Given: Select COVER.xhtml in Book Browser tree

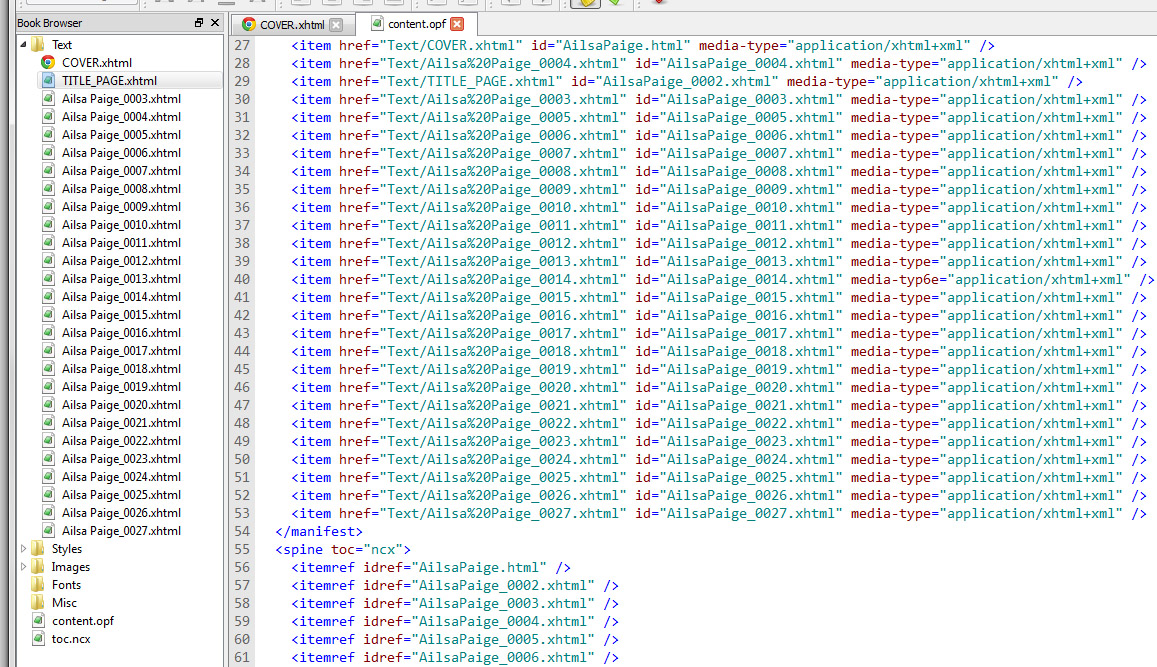Looking at the screenshot, I should click(x=97, y=63).
